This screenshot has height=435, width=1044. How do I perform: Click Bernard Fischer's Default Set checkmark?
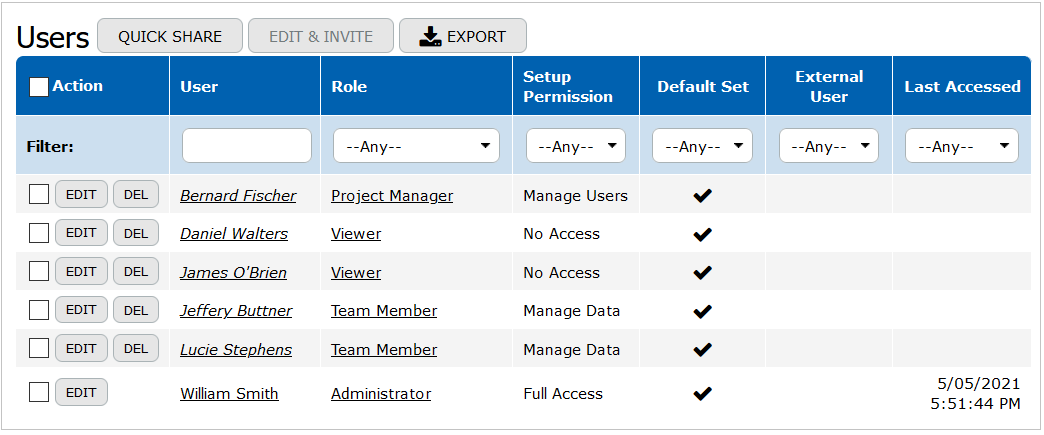coord(702,195)
